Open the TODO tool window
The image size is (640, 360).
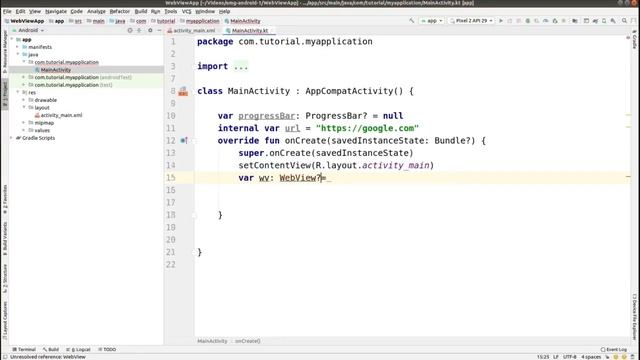tap(107, 349)
